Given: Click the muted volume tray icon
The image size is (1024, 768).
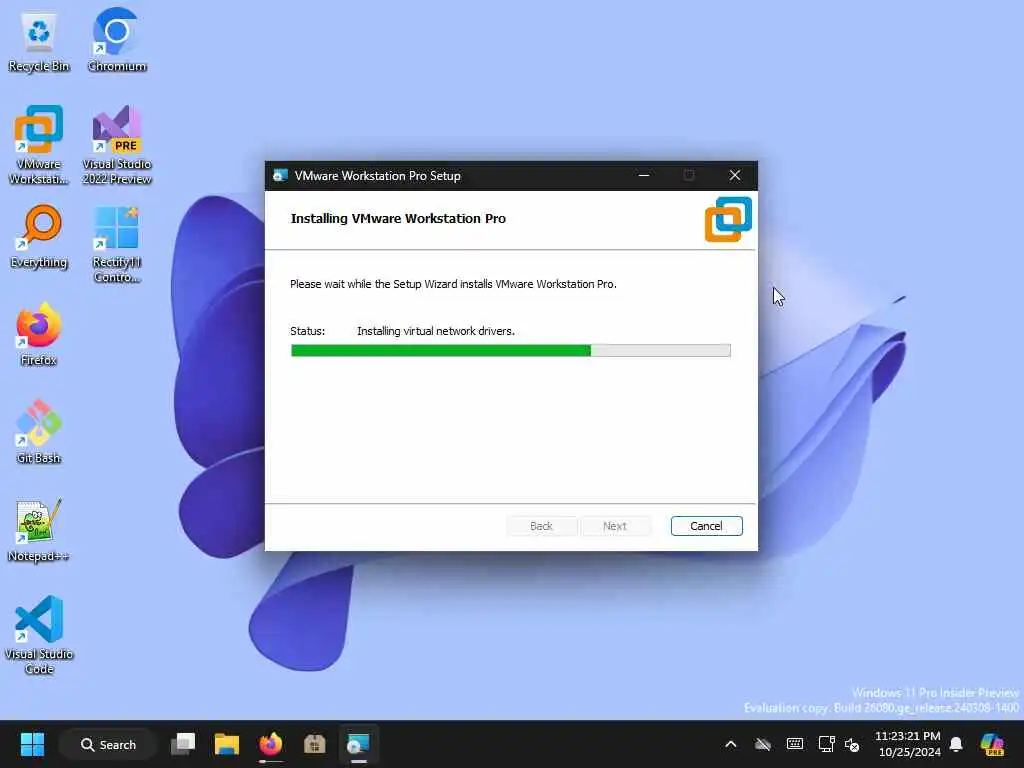Looking at the screenshot, I should [x=852, y=744].
